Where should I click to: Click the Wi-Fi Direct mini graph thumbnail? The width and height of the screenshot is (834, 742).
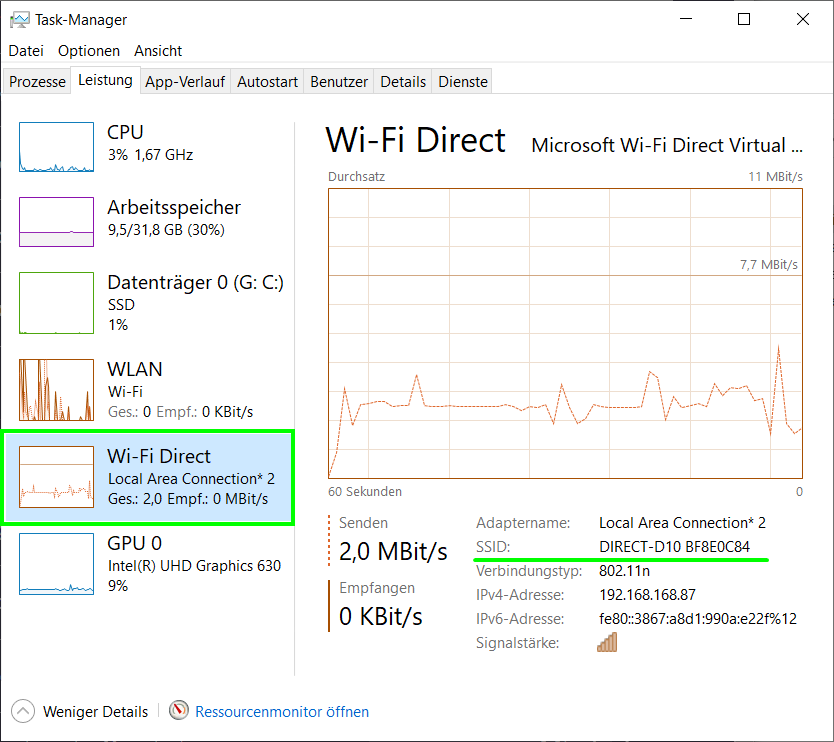(x=56, y=477)
